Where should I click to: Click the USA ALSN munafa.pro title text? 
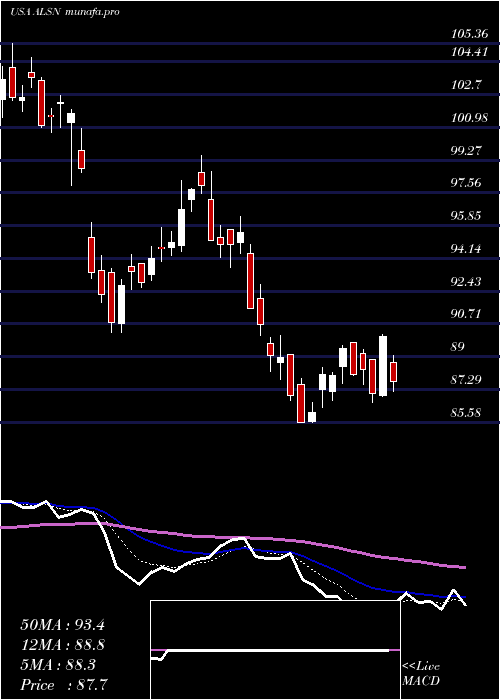click(x=64, y=12)
